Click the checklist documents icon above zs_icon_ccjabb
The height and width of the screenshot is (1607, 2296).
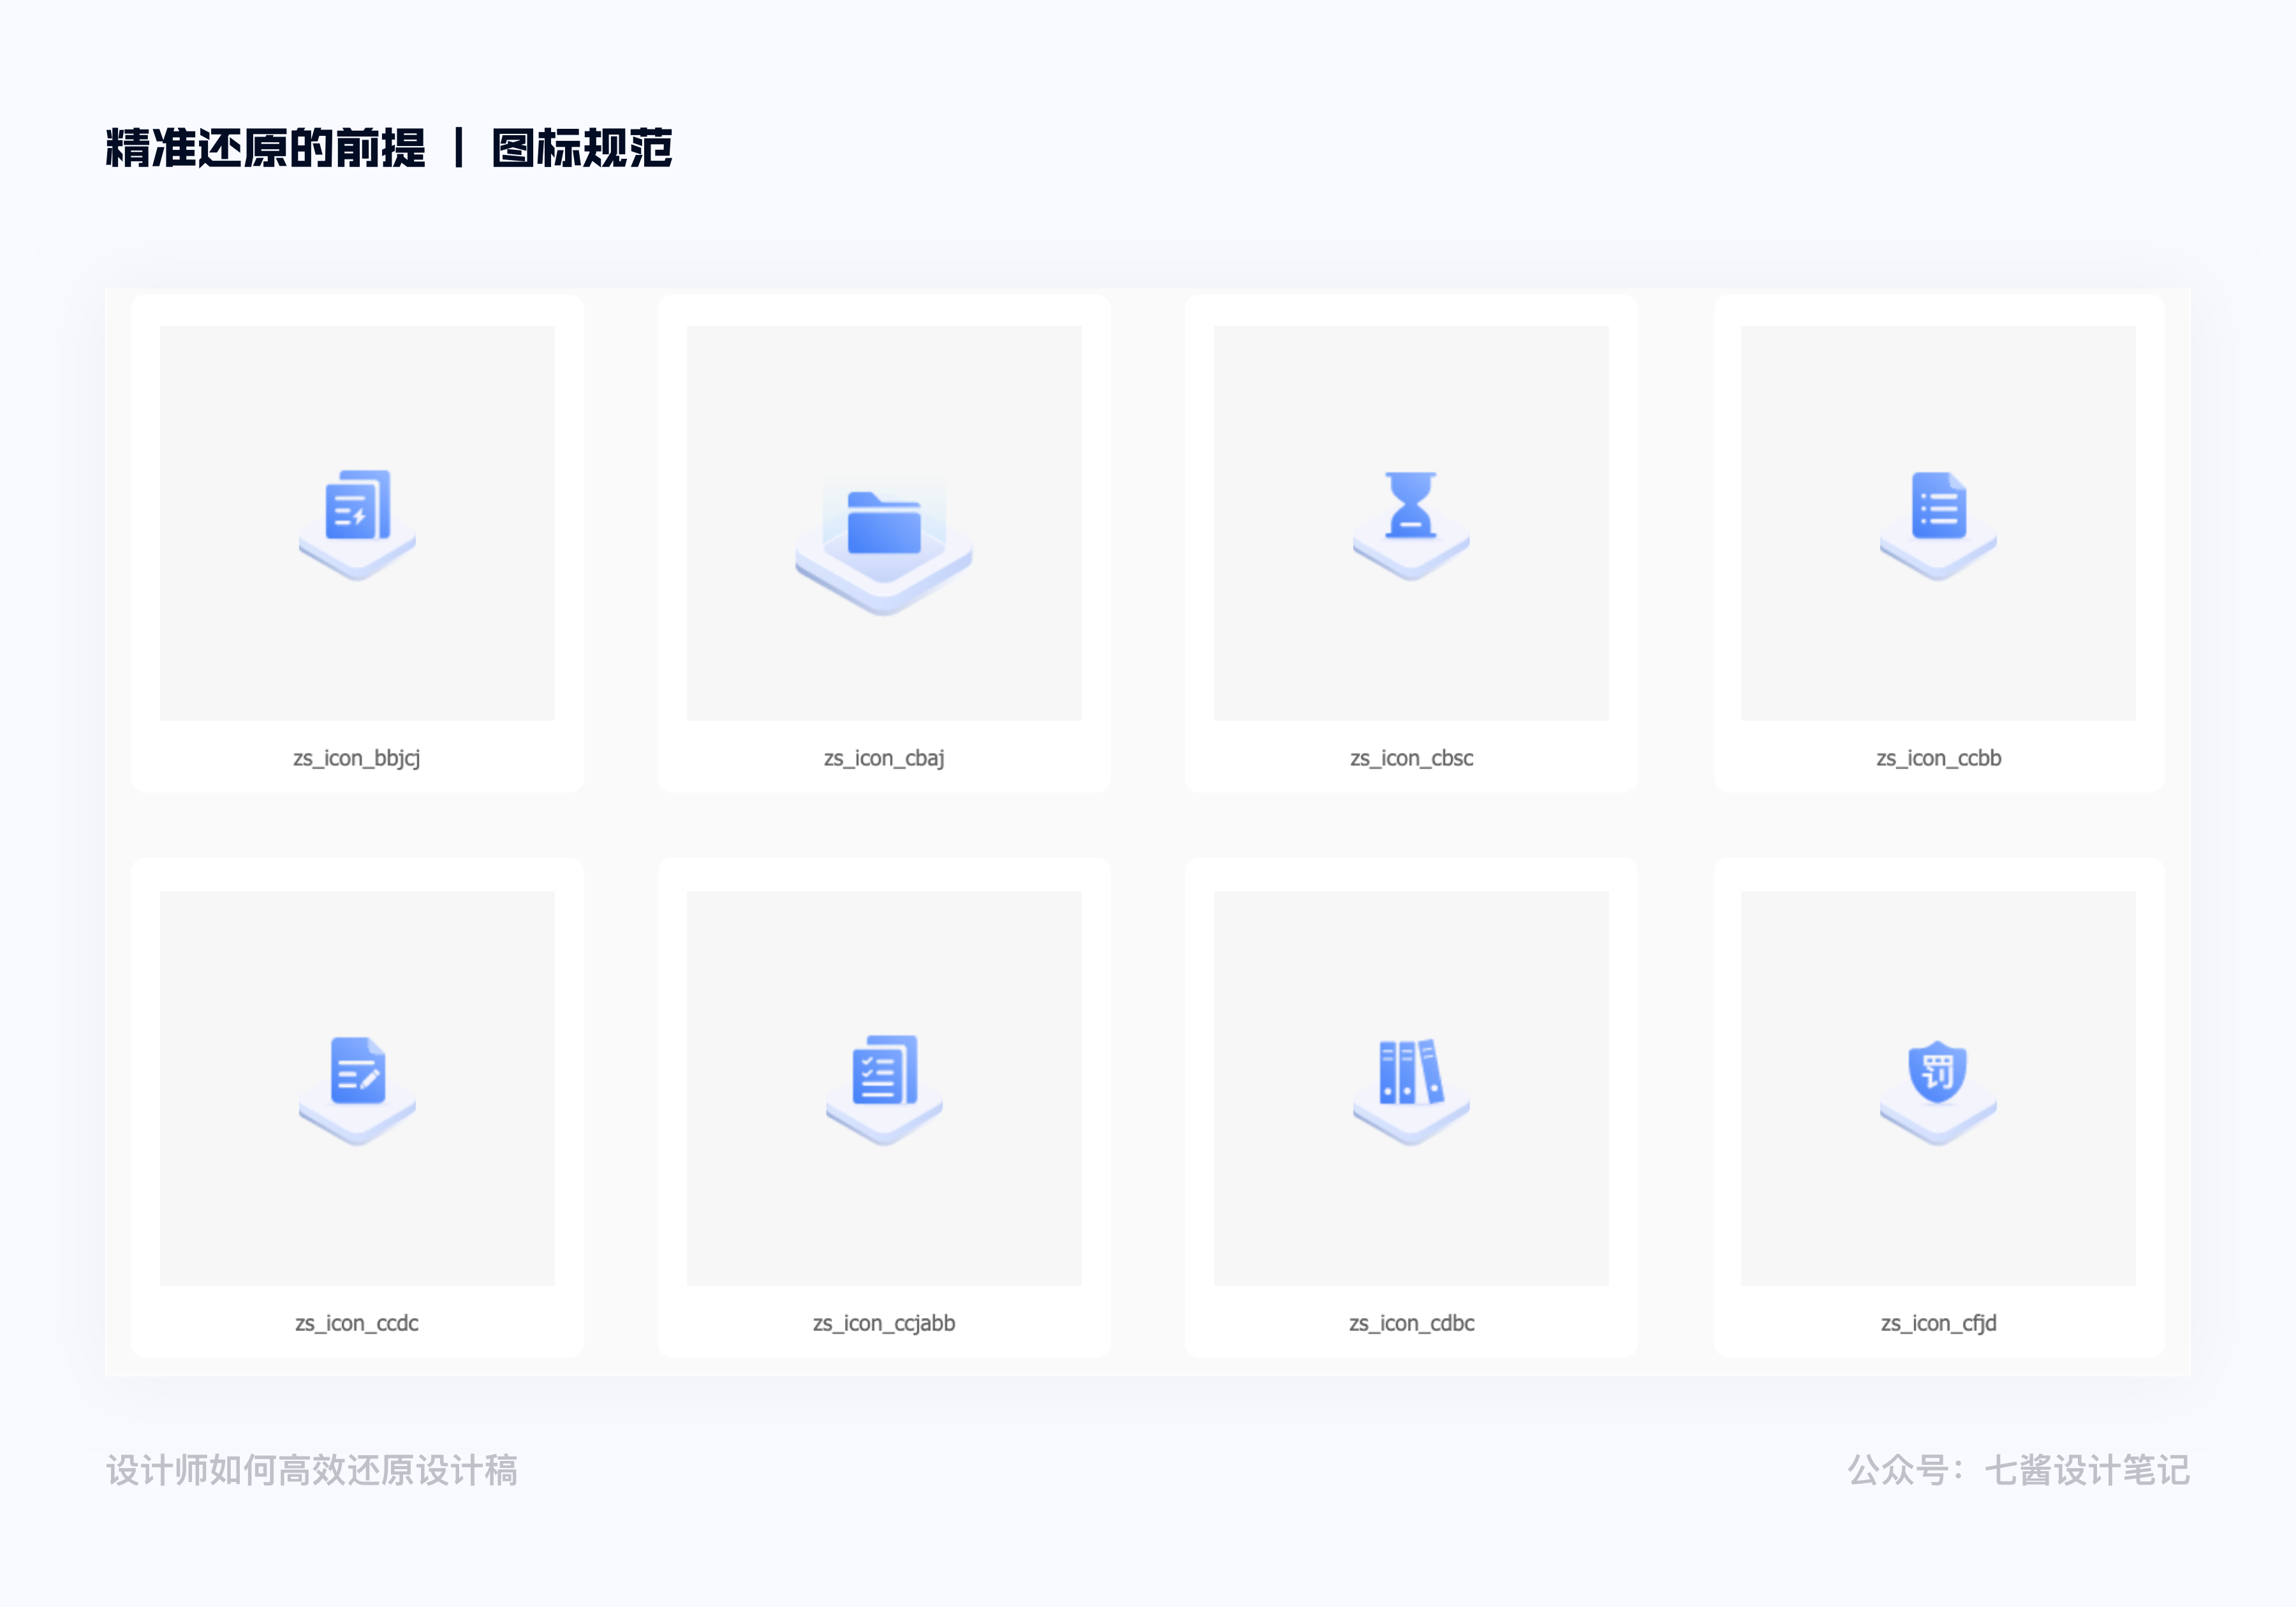[x=884, y=1070]
